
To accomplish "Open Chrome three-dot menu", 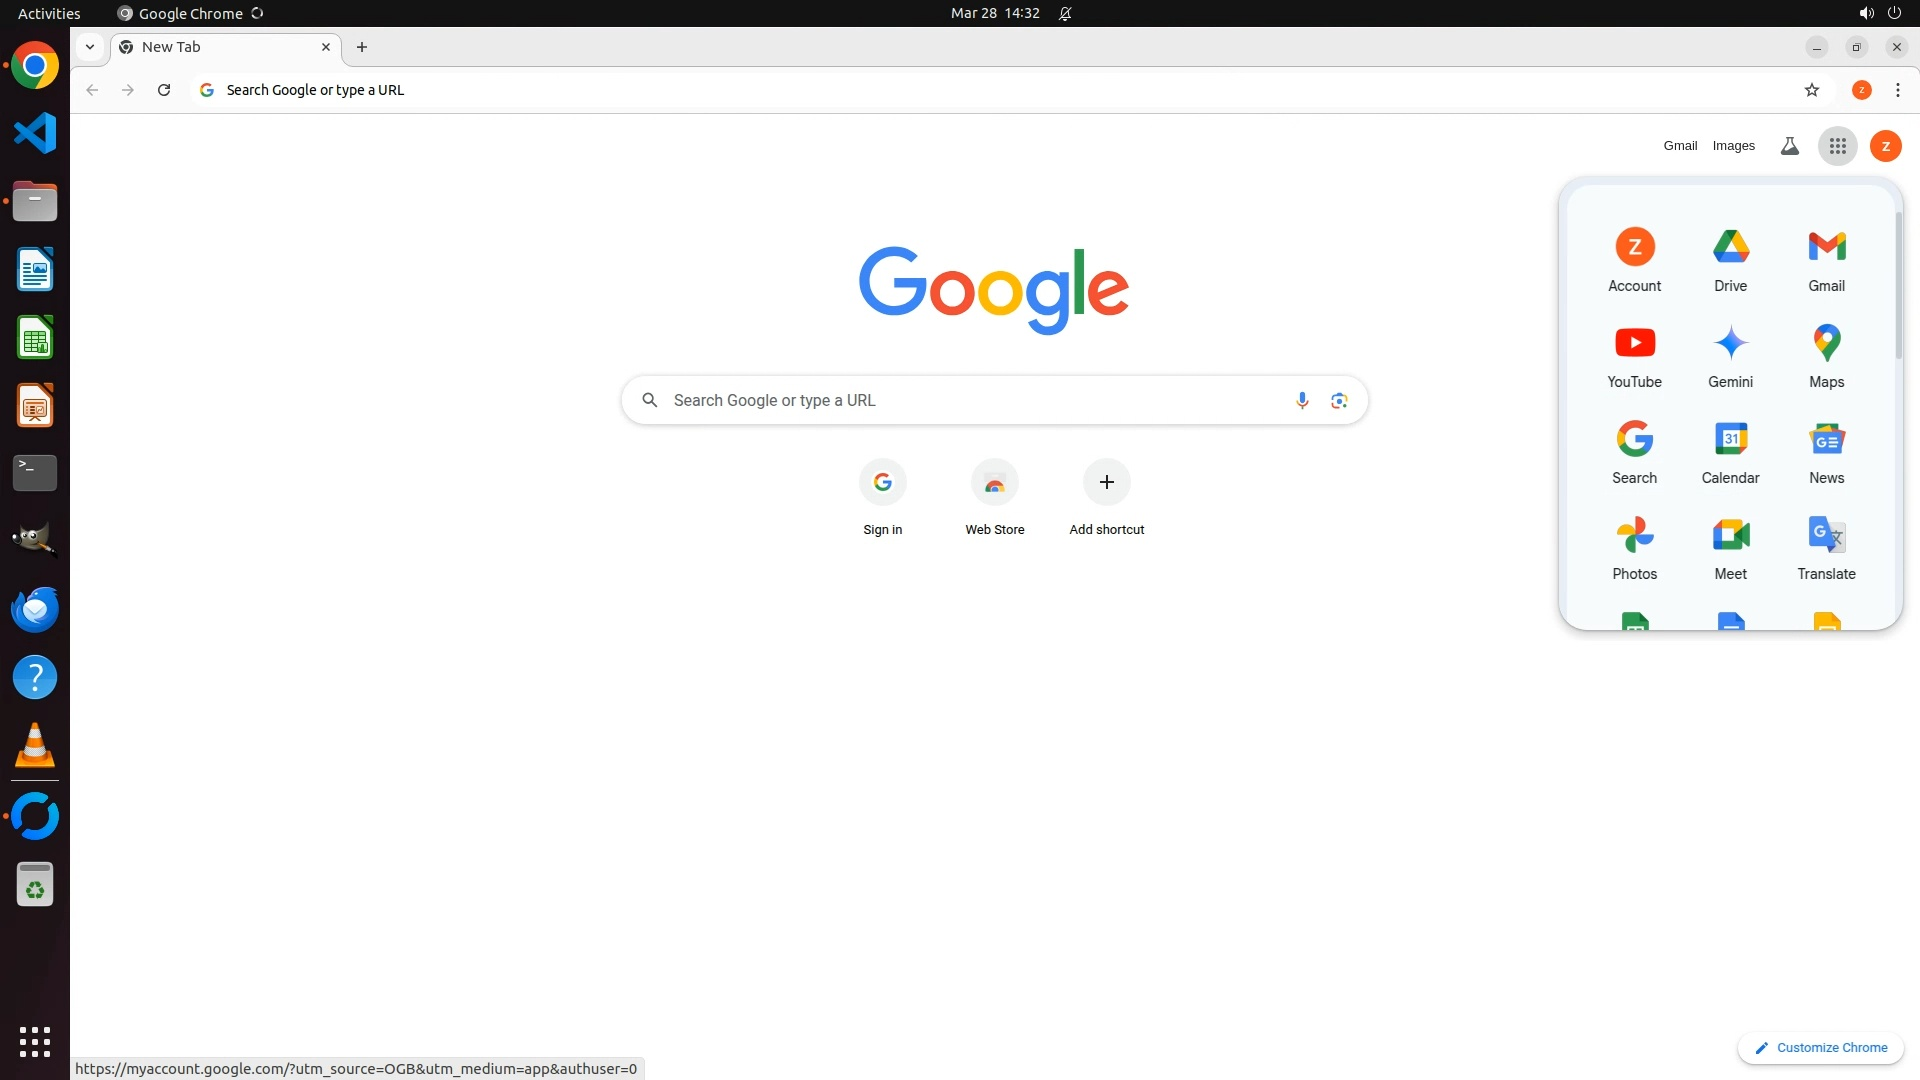I will [x=1897, y=90].
